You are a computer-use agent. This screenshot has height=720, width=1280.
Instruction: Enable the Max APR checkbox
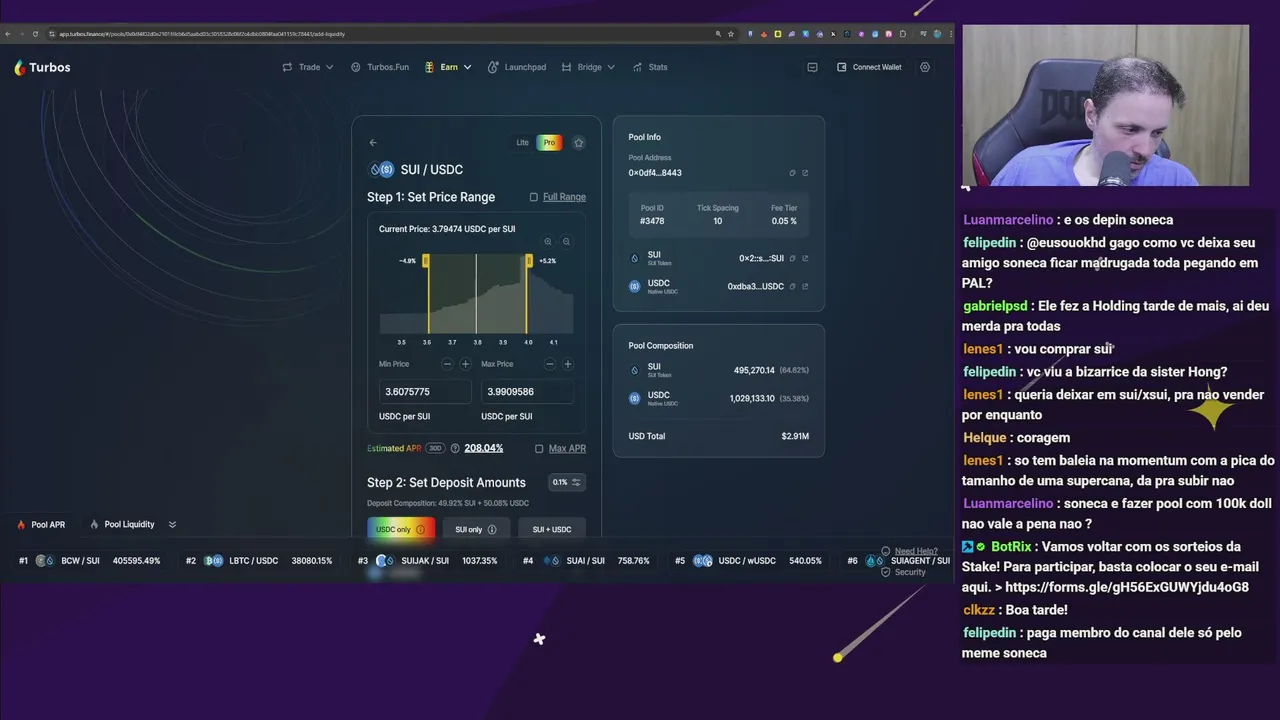(539, 448)
